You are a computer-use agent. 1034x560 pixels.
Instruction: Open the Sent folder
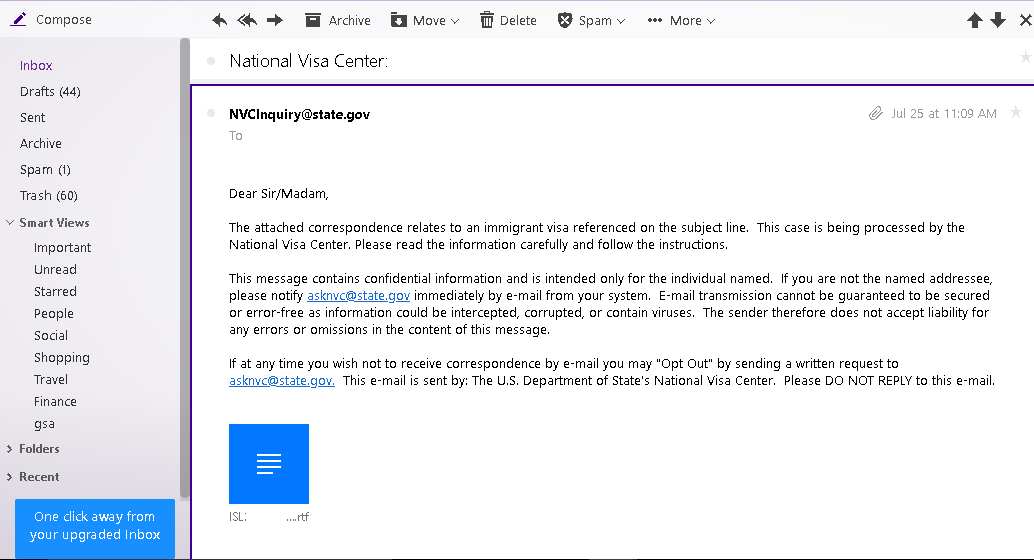[x=32, y=117]
